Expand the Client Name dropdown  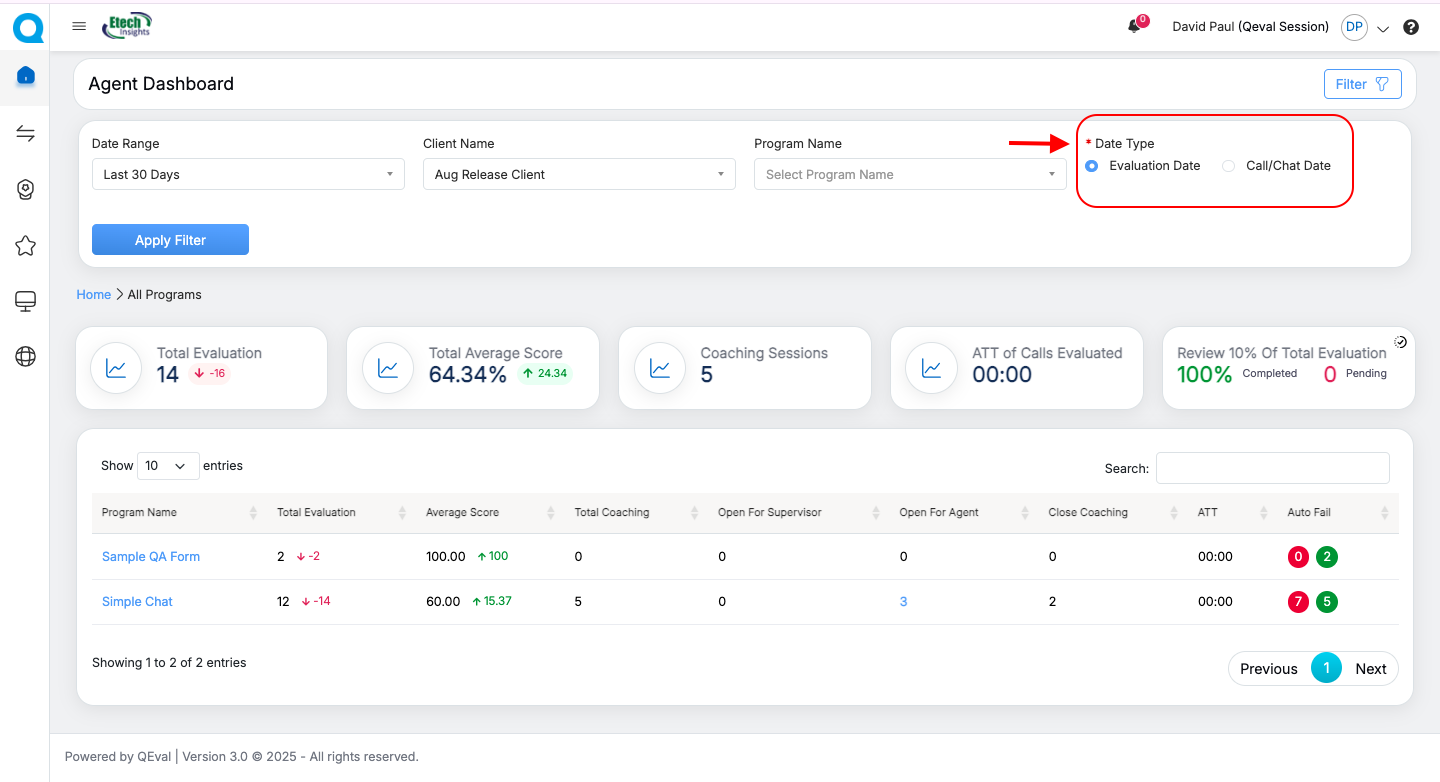click(x=579, y=175)
